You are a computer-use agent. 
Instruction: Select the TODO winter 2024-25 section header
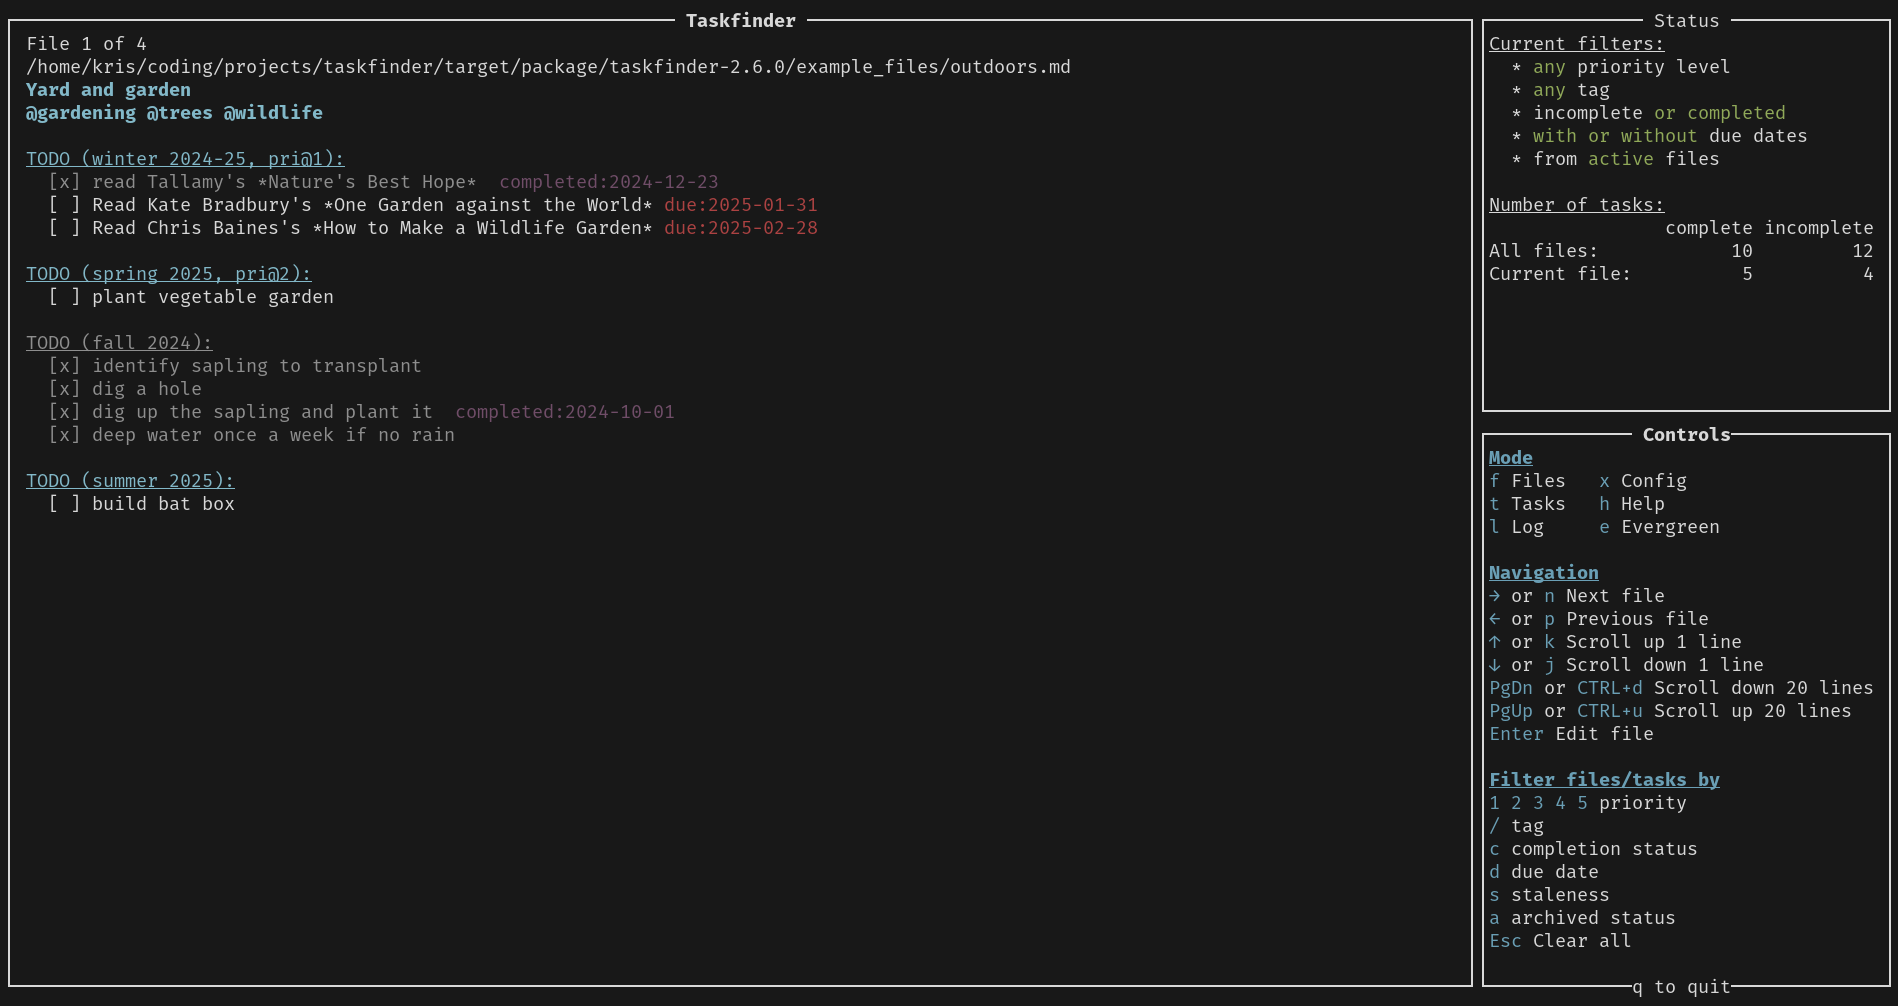coord(185,159)
